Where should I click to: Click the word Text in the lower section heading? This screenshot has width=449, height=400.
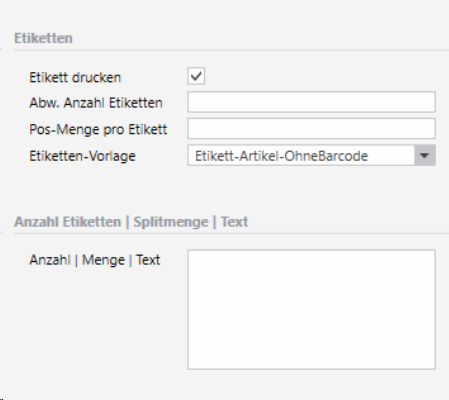(x=234, y=222)
